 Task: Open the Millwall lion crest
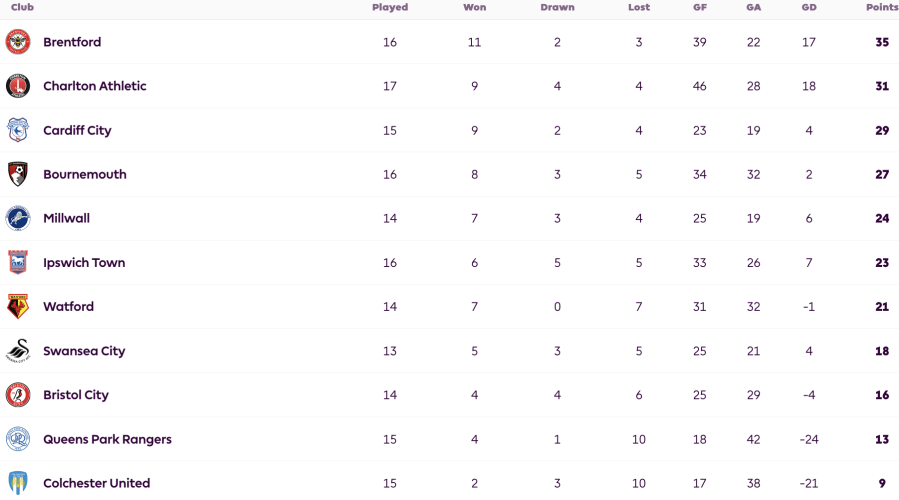[x=18, y=218]
